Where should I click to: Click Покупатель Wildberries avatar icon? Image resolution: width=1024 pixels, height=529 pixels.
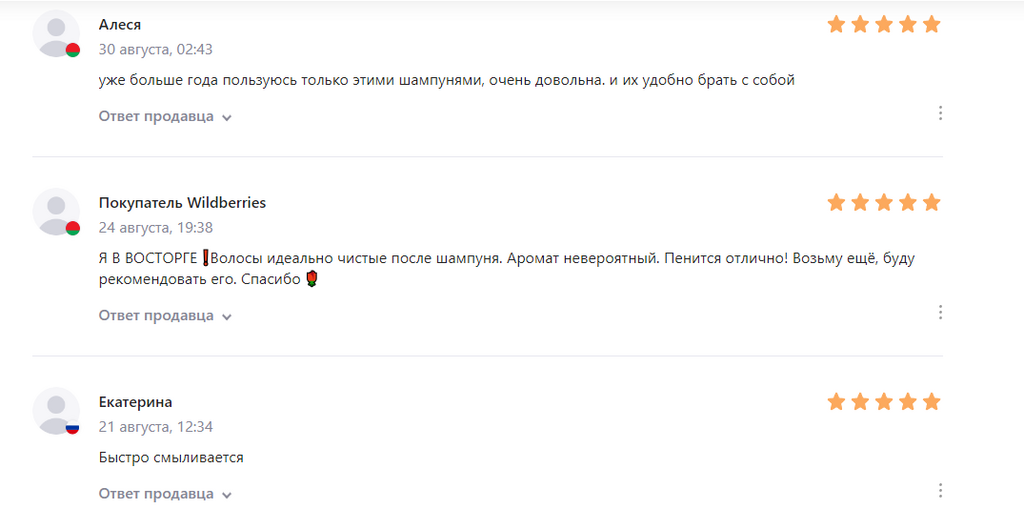pos(56,212)
